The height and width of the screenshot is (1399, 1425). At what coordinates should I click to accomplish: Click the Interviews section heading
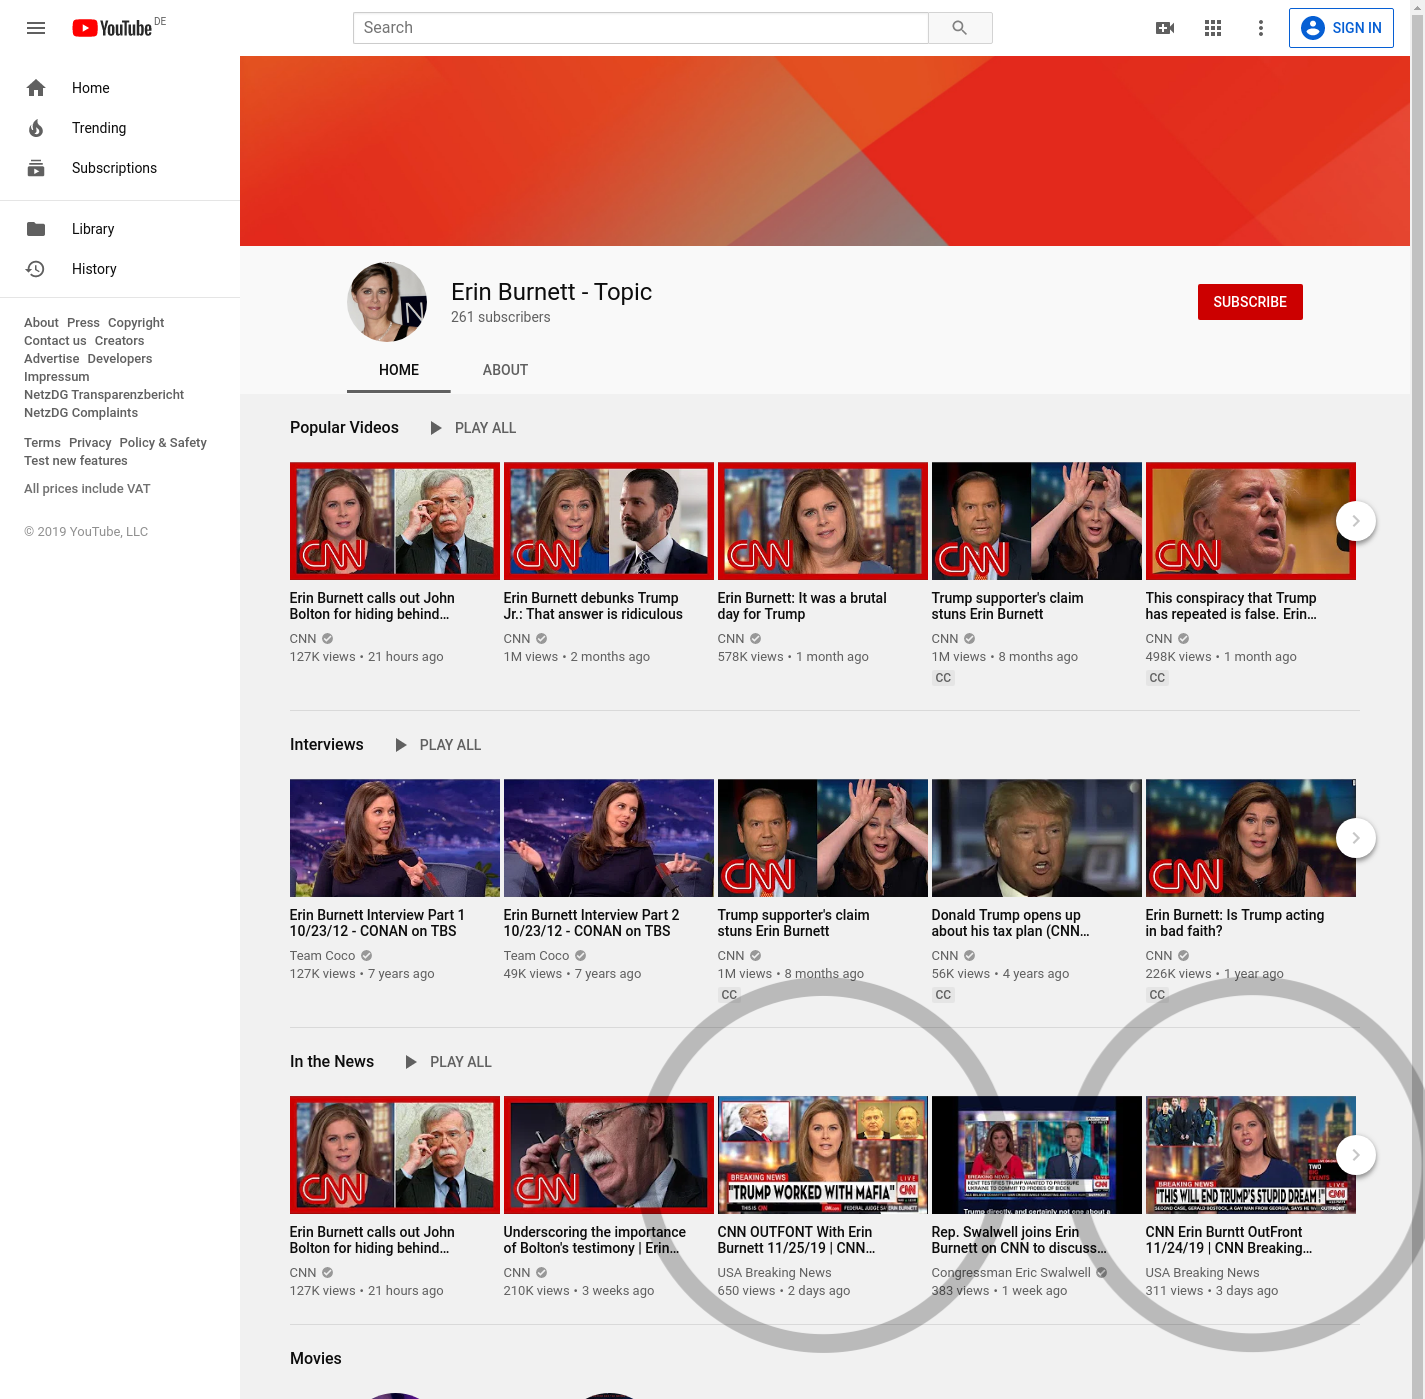point(327,745)
